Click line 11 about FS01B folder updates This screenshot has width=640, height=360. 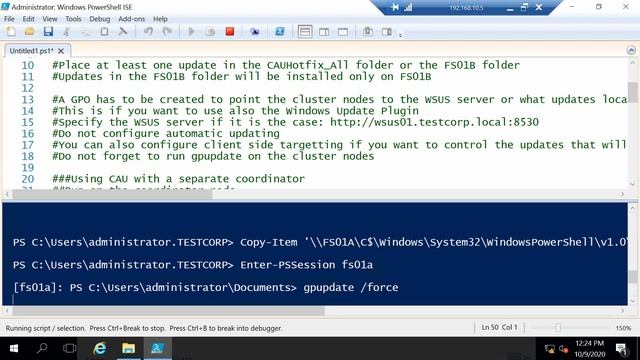click(242, 76)
